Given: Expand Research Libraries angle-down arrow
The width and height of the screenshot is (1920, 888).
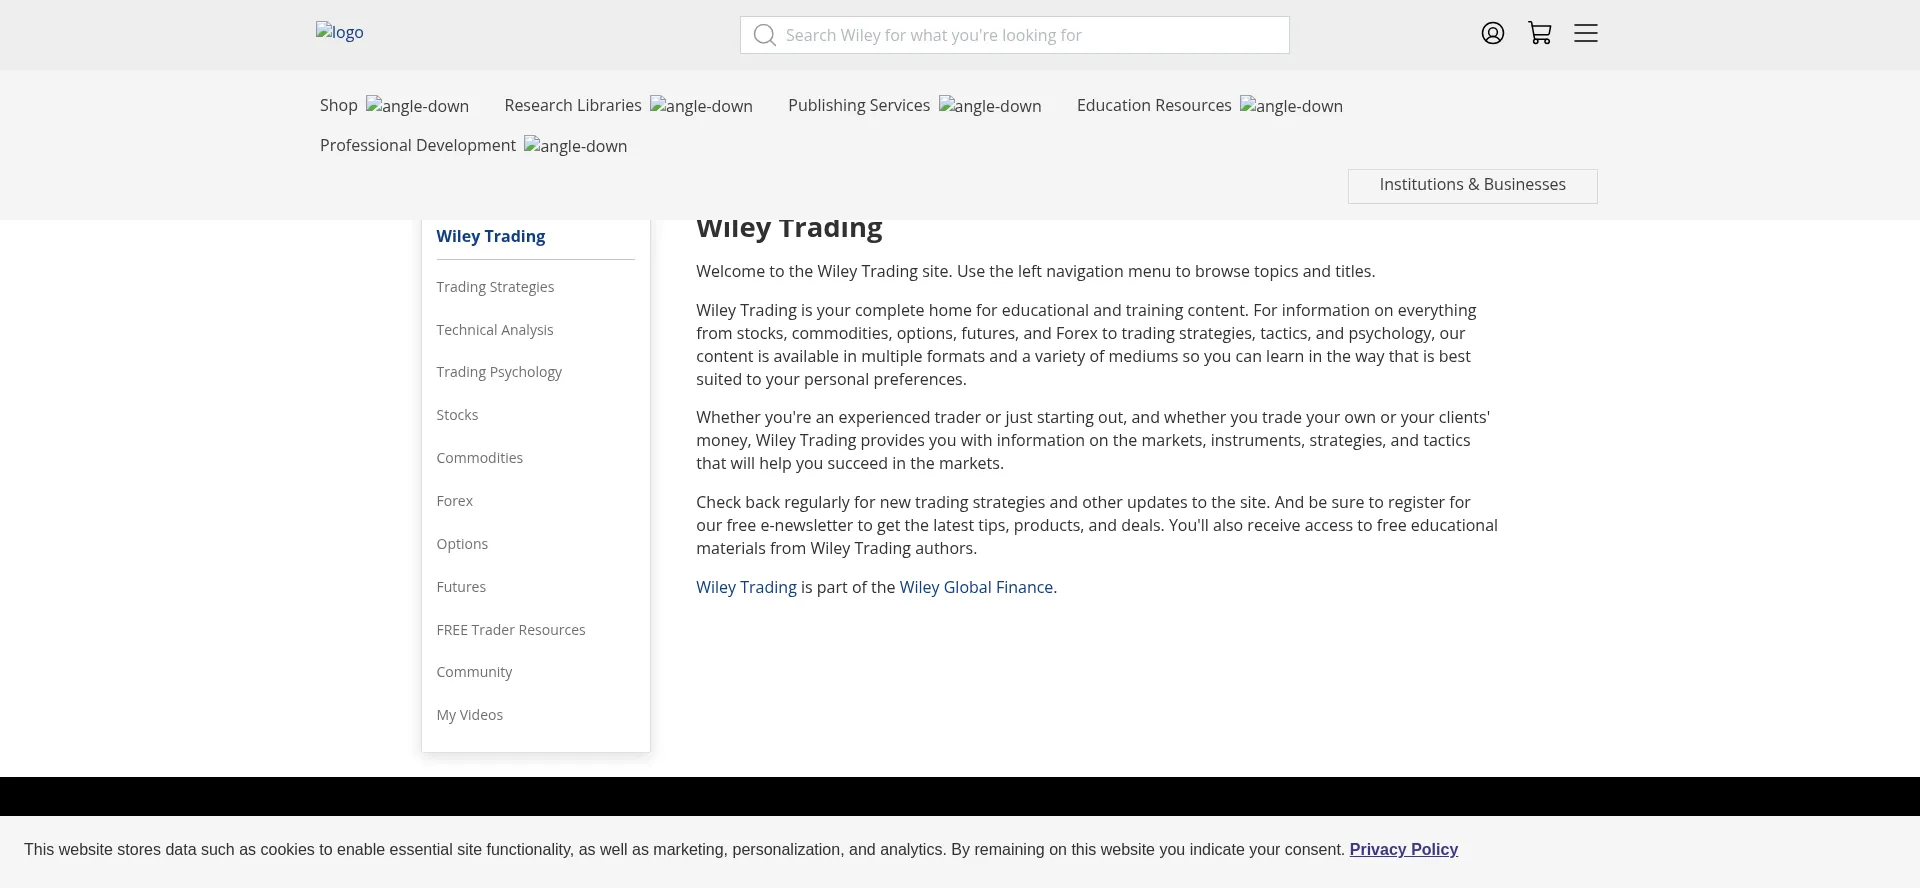Looking at the screenshot, I should 701,106.
